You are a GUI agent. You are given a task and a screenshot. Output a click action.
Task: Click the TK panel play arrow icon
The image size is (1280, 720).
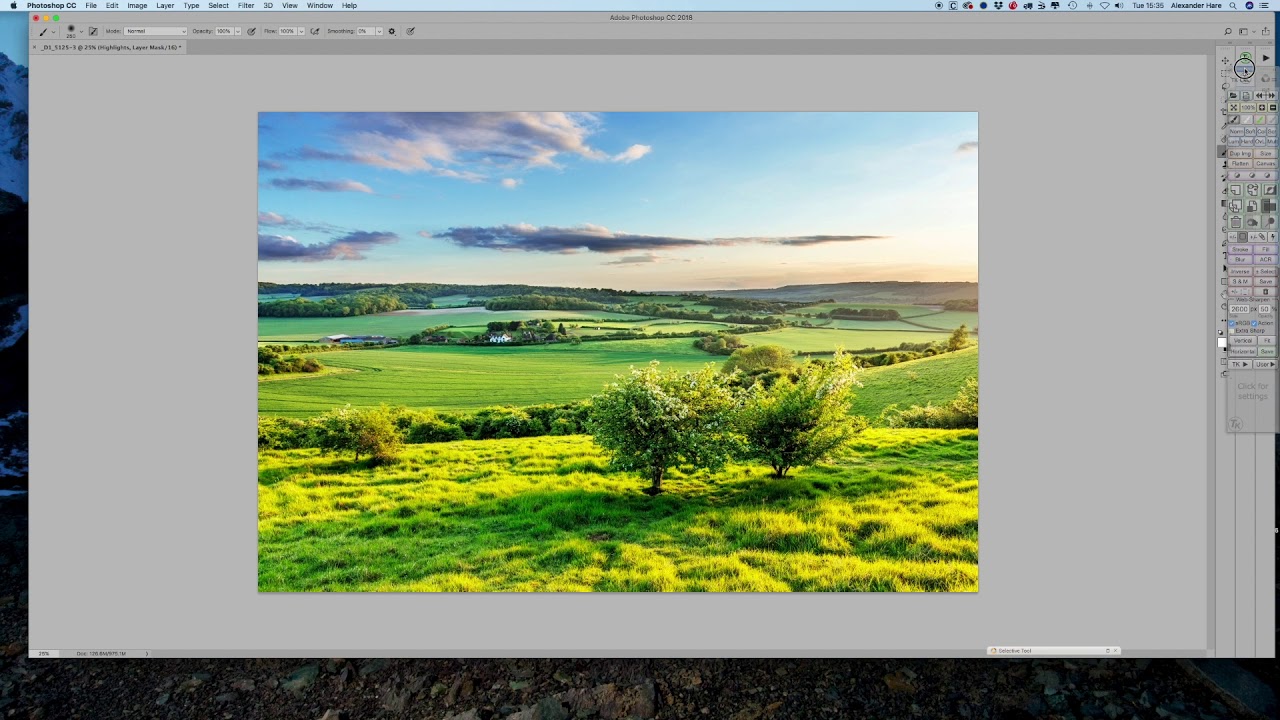pos(1266,58)
